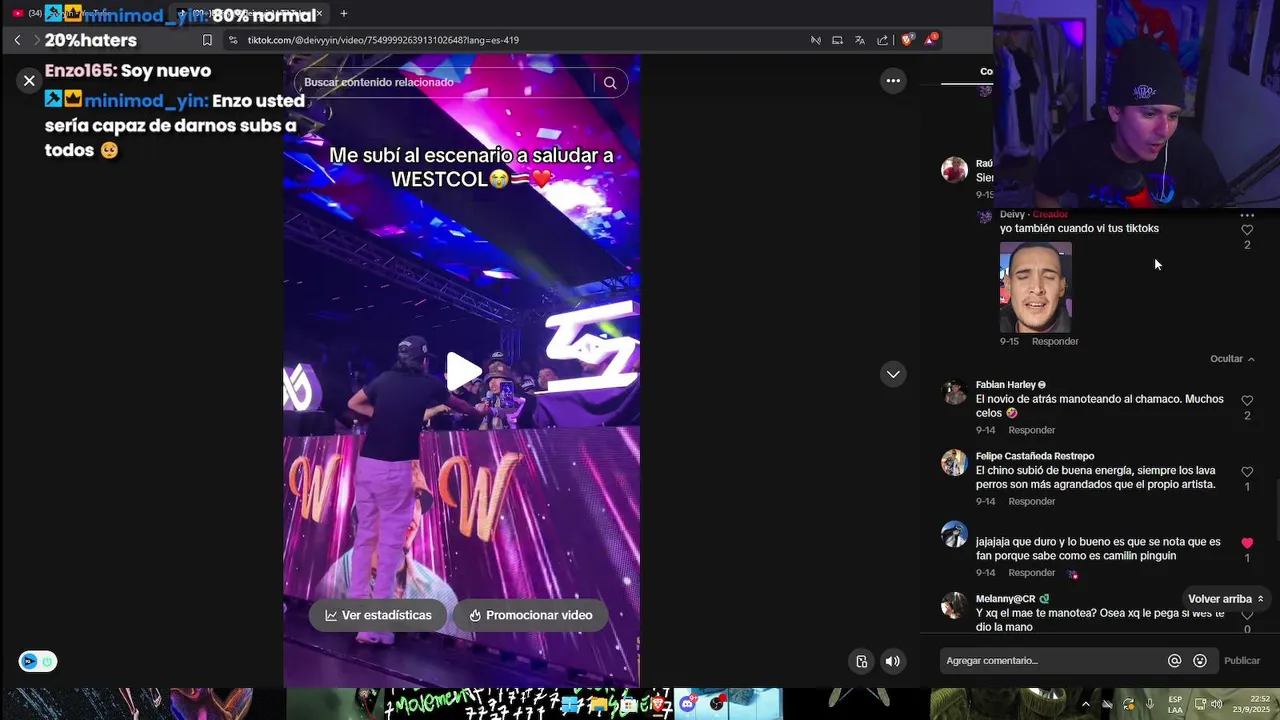
Task: Click 'Publicar' to post the comment
Action: tap(1242, 661)
